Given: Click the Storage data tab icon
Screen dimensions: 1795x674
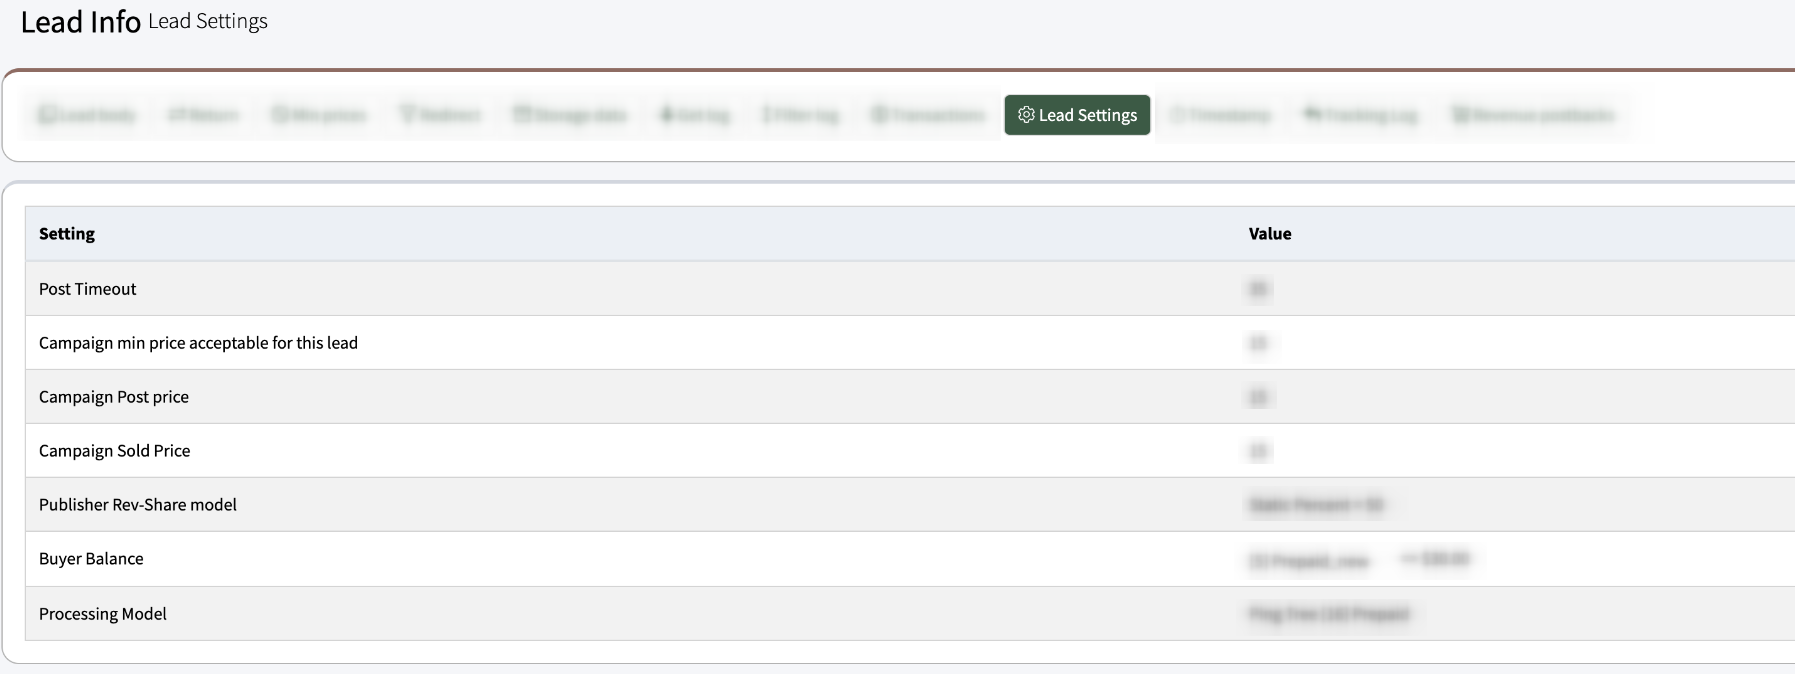Looking at the screenshot, I should 521,115.
